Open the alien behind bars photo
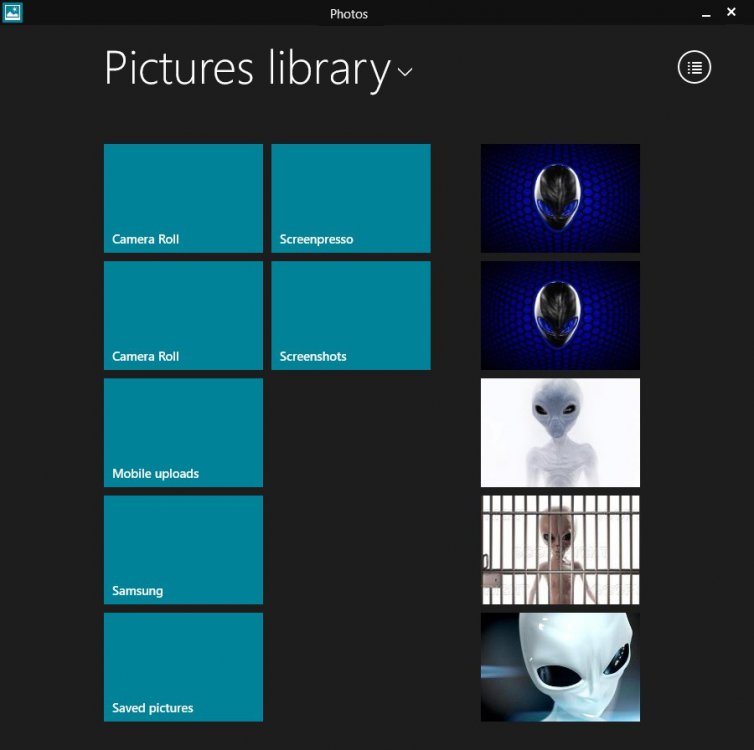Viewport: 754px width, 750px height. [560, 549]
